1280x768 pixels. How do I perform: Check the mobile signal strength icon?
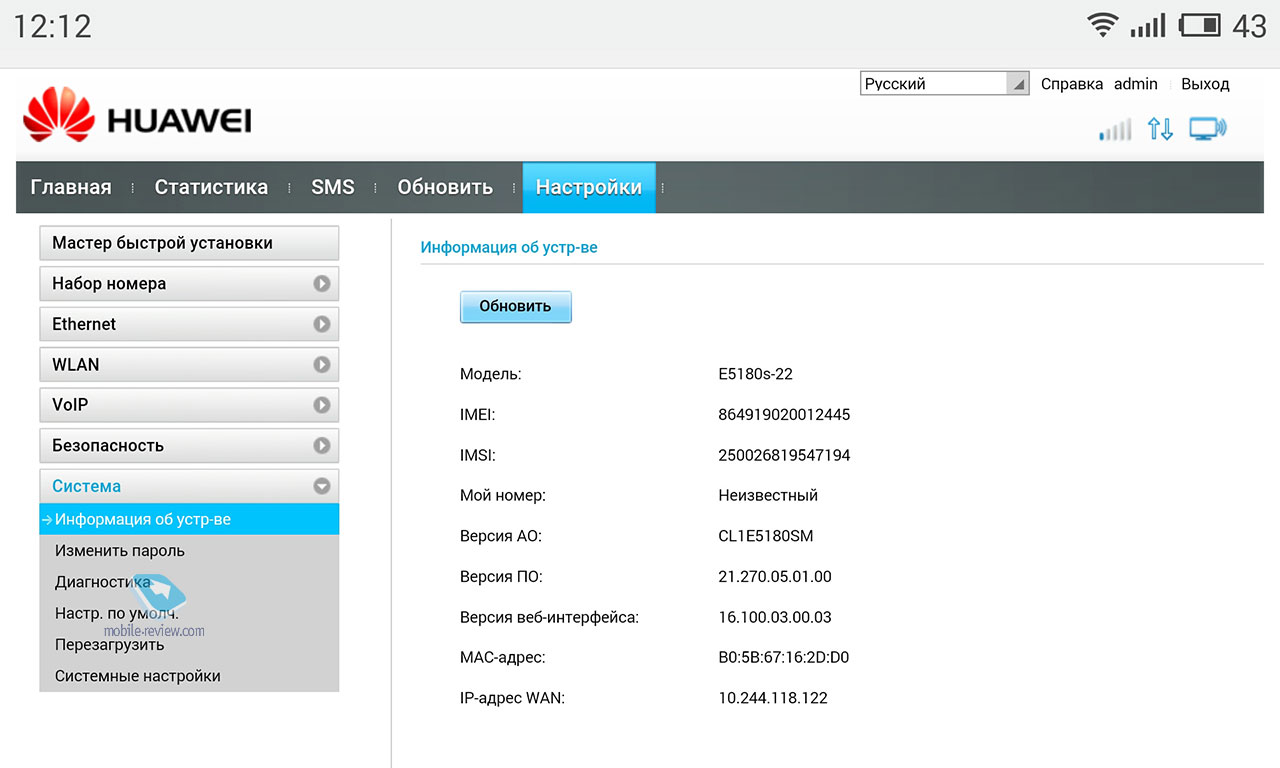[x=1115, y=130]
